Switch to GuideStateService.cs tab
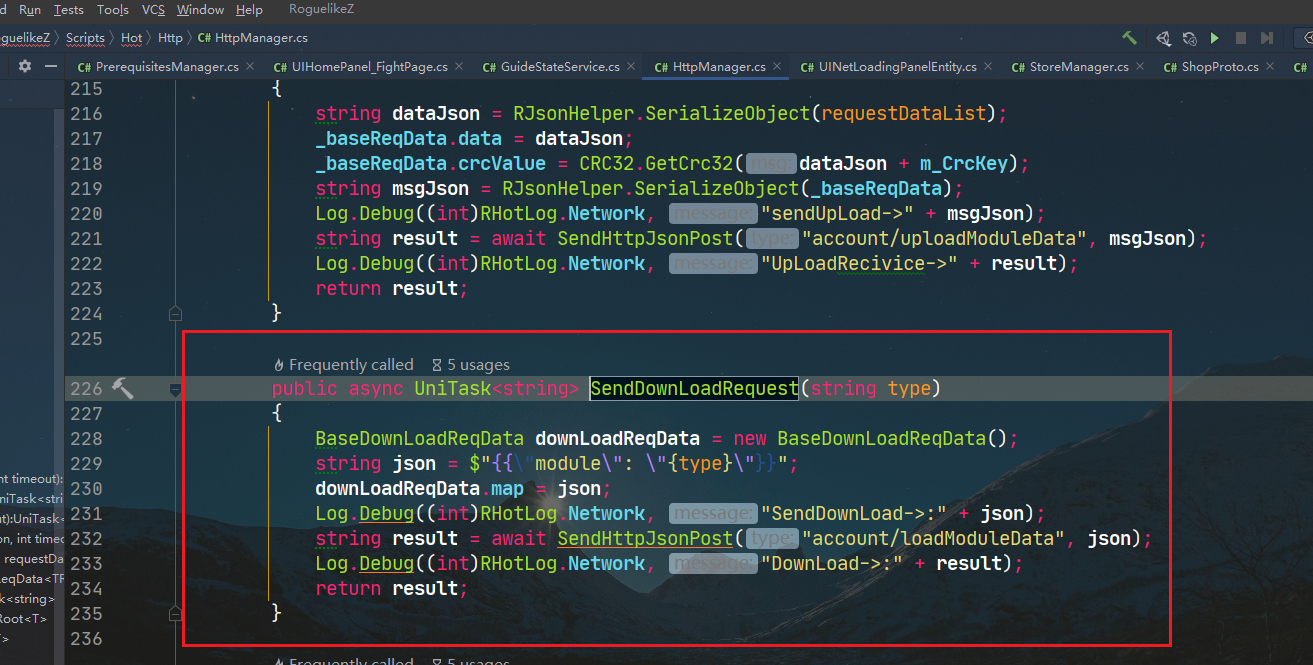 click(560, 67)
